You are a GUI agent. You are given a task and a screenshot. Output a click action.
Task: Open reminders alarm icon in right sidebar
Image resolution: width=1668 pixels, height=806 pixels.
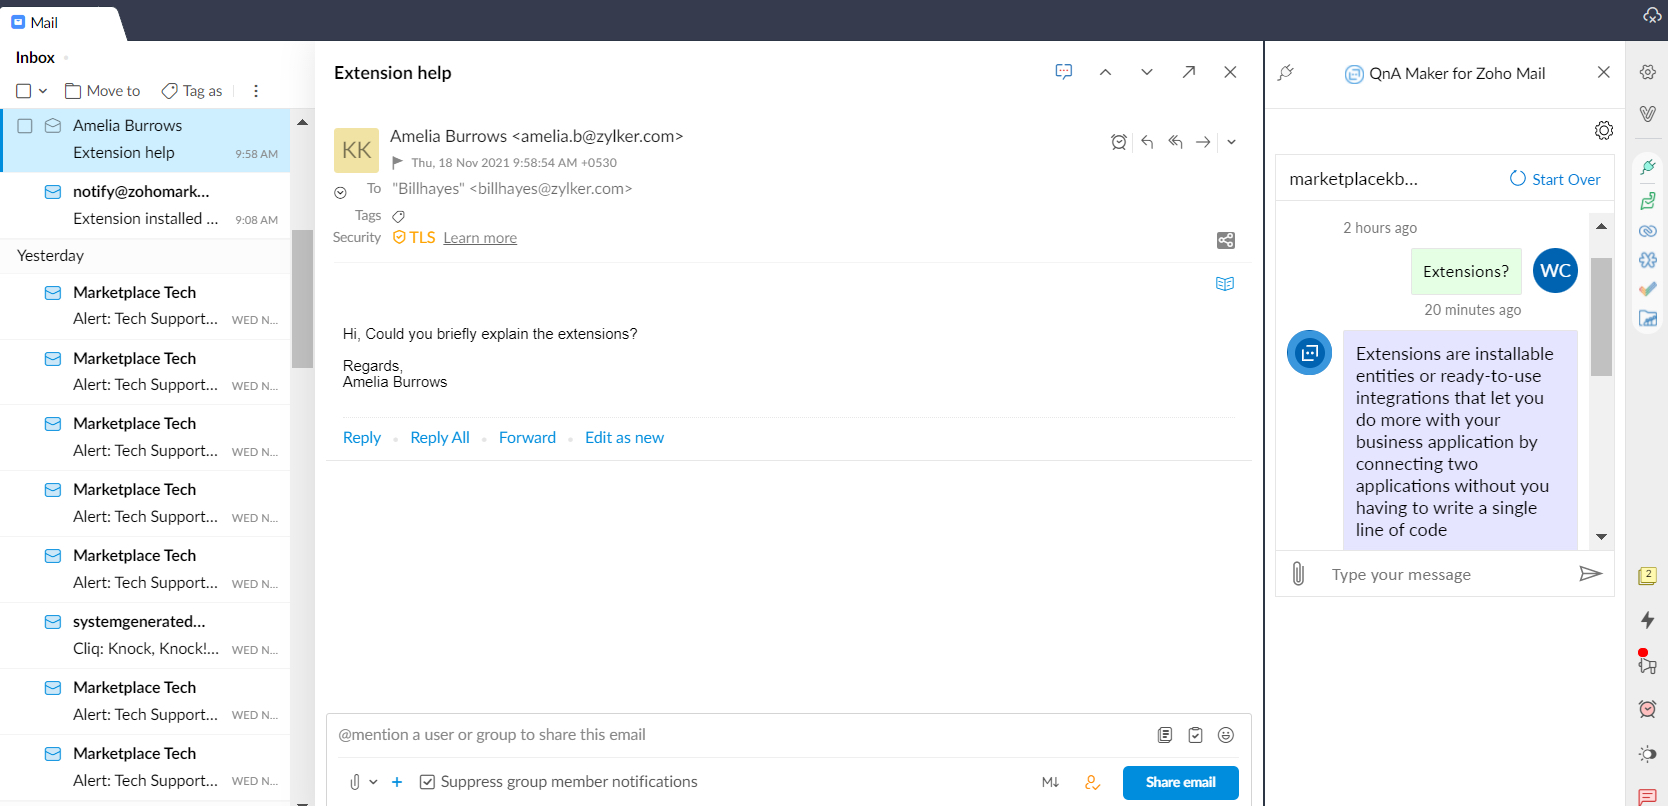pyautogui.click(x=1648, y=709)
